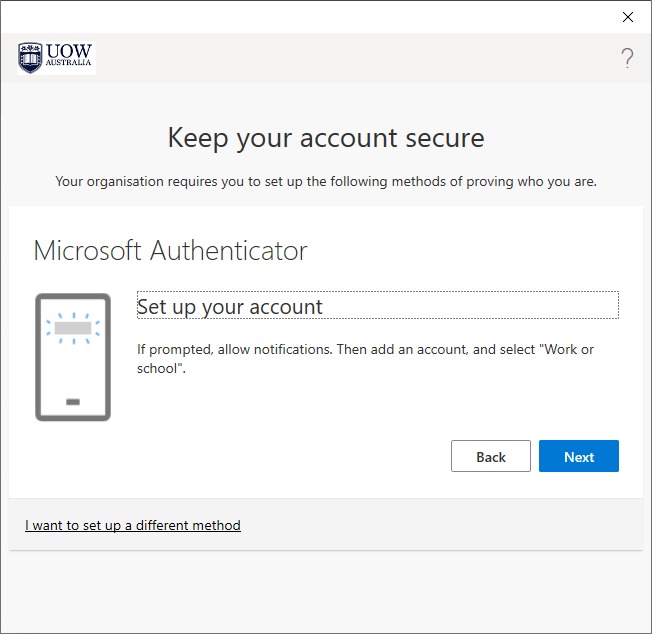Screen dimensions: 652x634
Task: Click the "Set up your account" heading
Action: (230, 306)
